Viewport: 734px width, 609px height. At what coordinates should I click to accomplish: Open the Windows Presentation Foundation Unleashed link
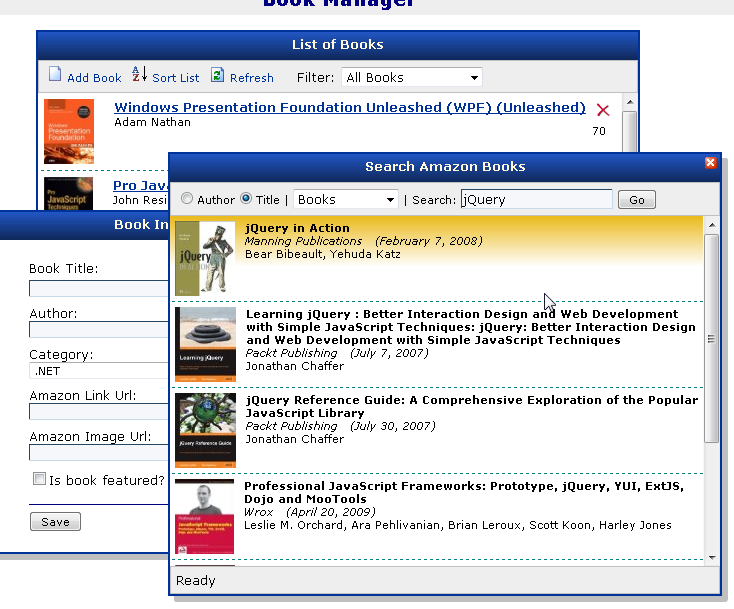349,107
